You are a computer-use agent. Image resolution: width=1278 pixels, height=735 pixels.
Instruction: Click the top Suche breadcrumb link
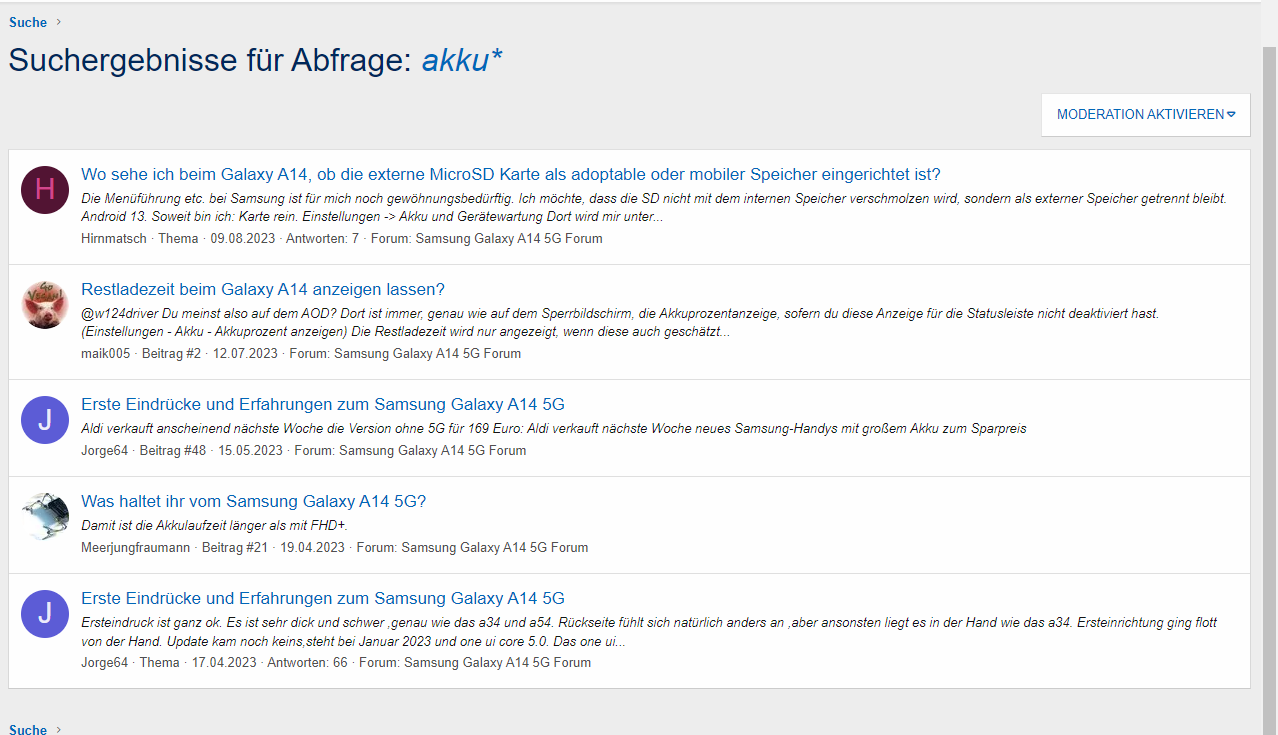tap(28, 22)
